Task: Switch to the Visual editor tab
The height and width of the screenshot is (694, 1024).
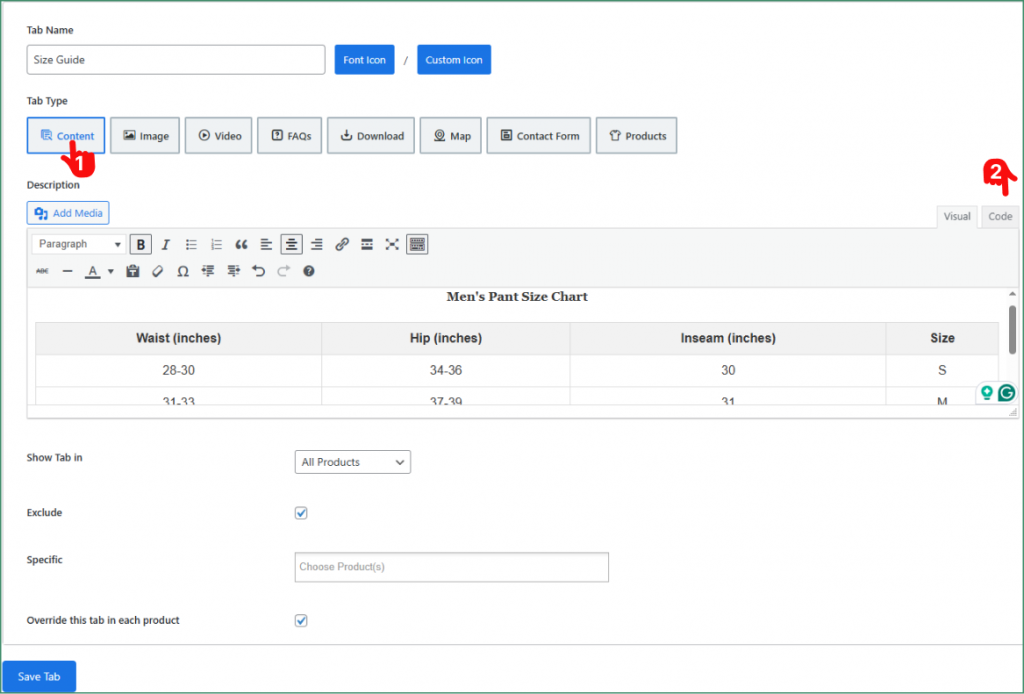Action: [957, 217]
